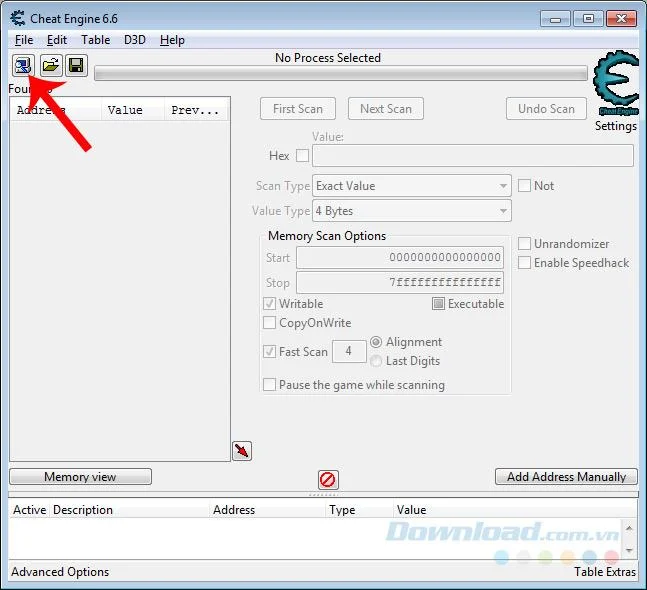Screen dimensions: 647x590
Task: Save the cheat table floppy icon
Action: (x=76, y=65)
